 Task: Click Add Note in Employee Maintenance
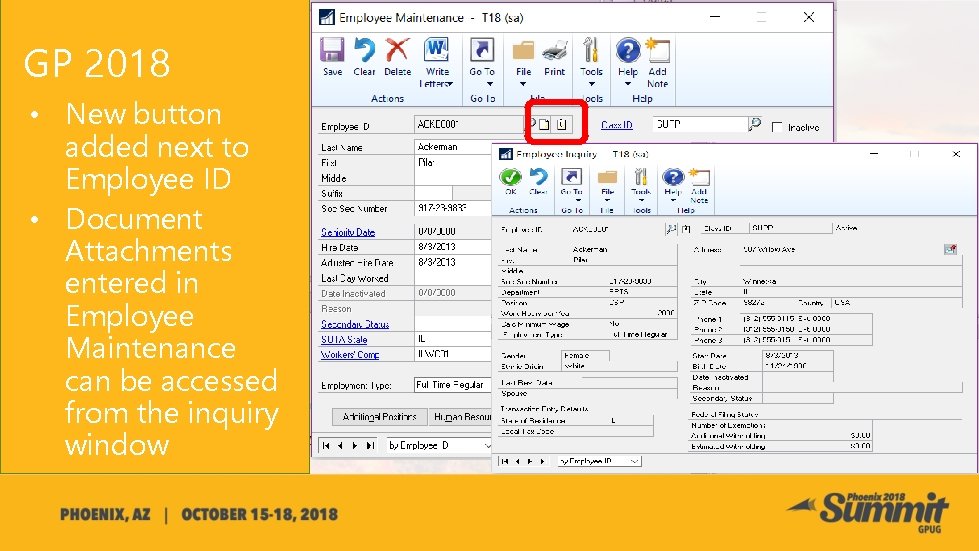pyautogui.click(x=657, y=61)
